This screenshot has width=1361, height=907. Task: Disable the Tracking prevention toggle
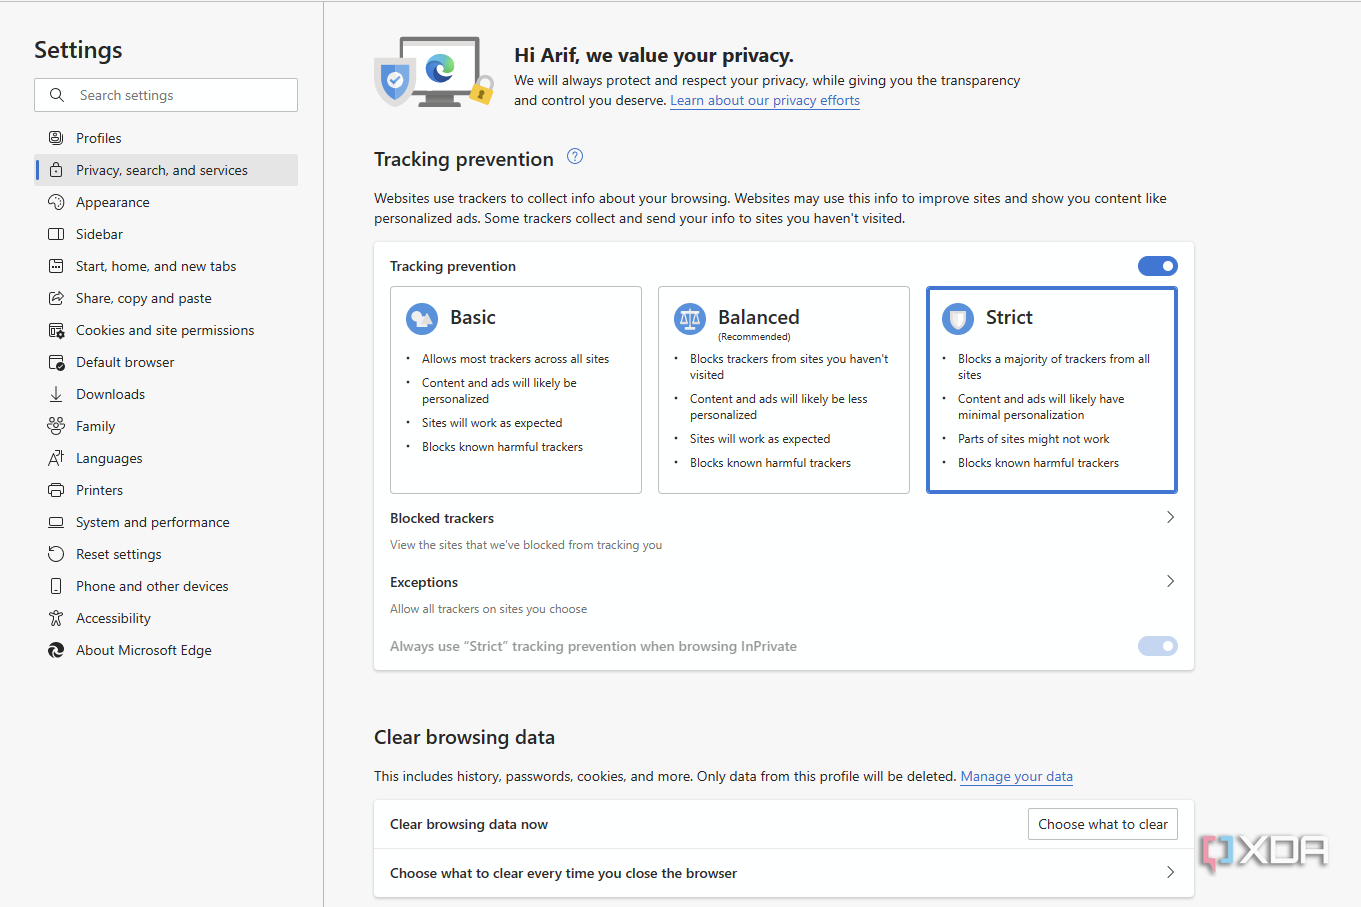coord(1157,265)
